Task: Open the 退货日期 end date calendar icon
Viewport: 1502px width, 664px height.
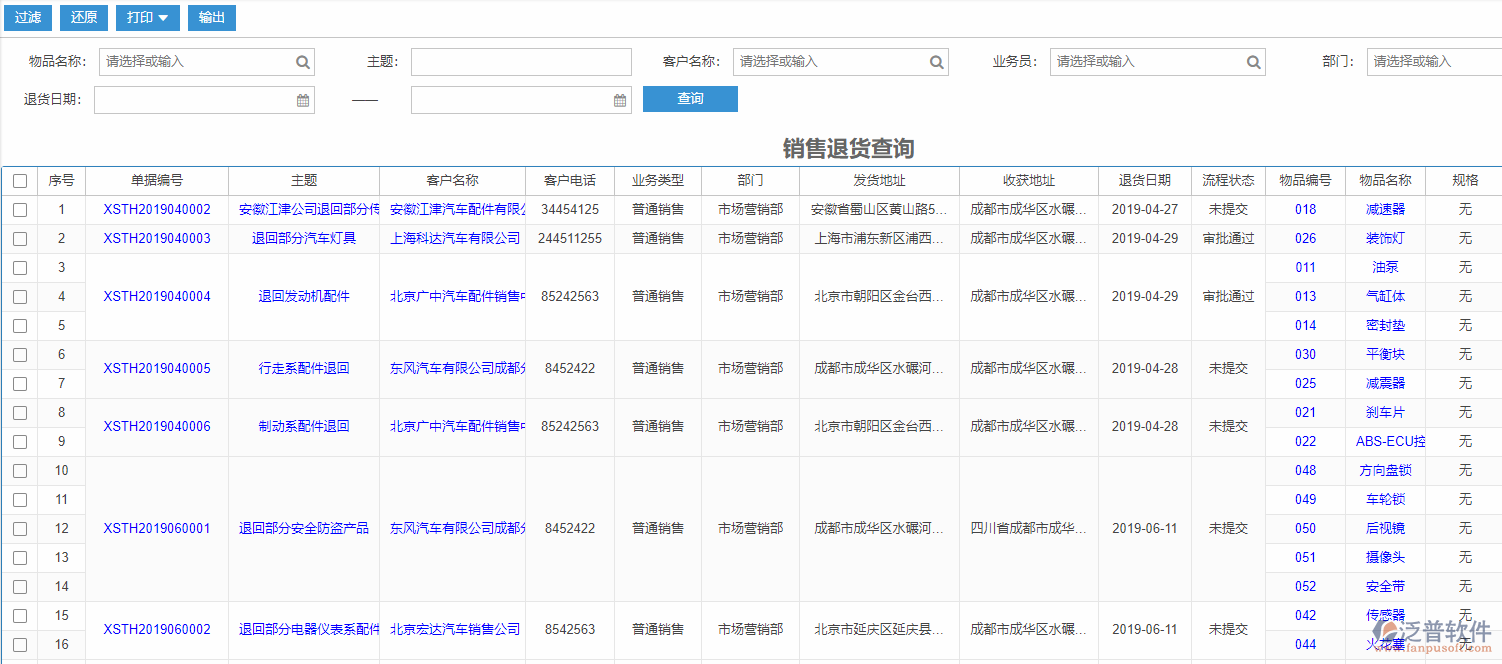Action: click(618, 99)
